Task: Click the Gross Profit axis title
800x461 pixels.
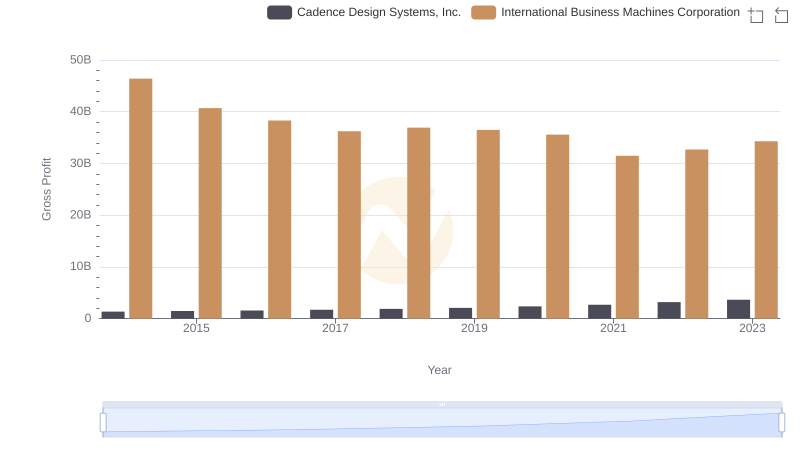Action: tap(46, 189)
